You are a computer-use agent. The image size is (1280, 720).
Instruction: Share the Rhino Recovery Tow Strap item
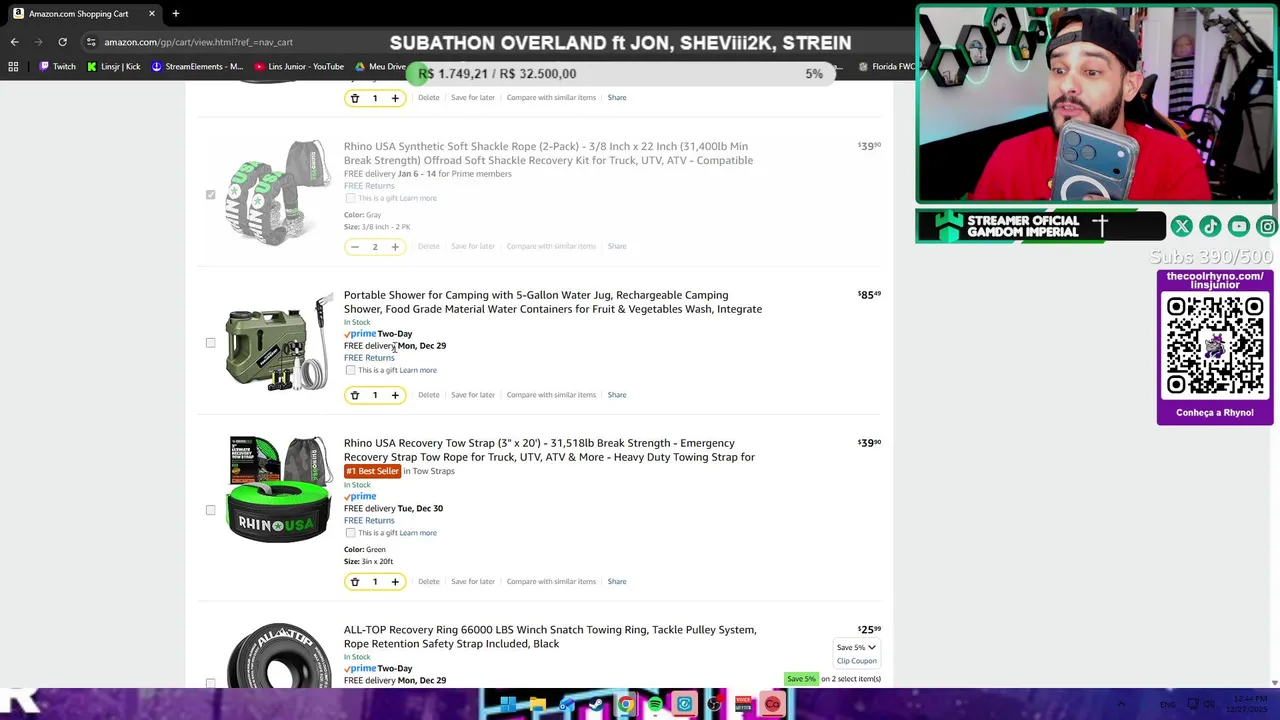pos(617,581)
